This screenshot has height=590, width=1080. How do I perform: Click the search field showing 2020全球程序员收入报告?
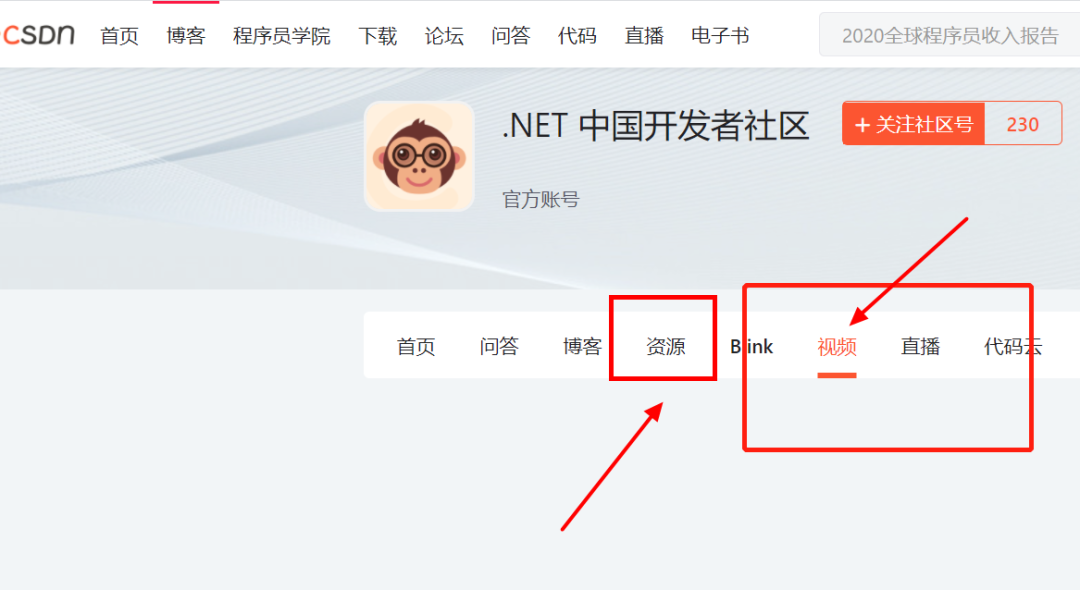coord(950,35)
